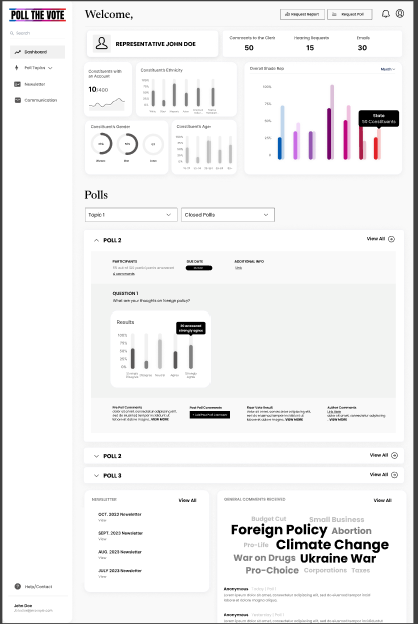This screenshot has height=624, width=418.
Task: Expand the collapsed Poll 2 row chevron
Action: pos(96,456)
